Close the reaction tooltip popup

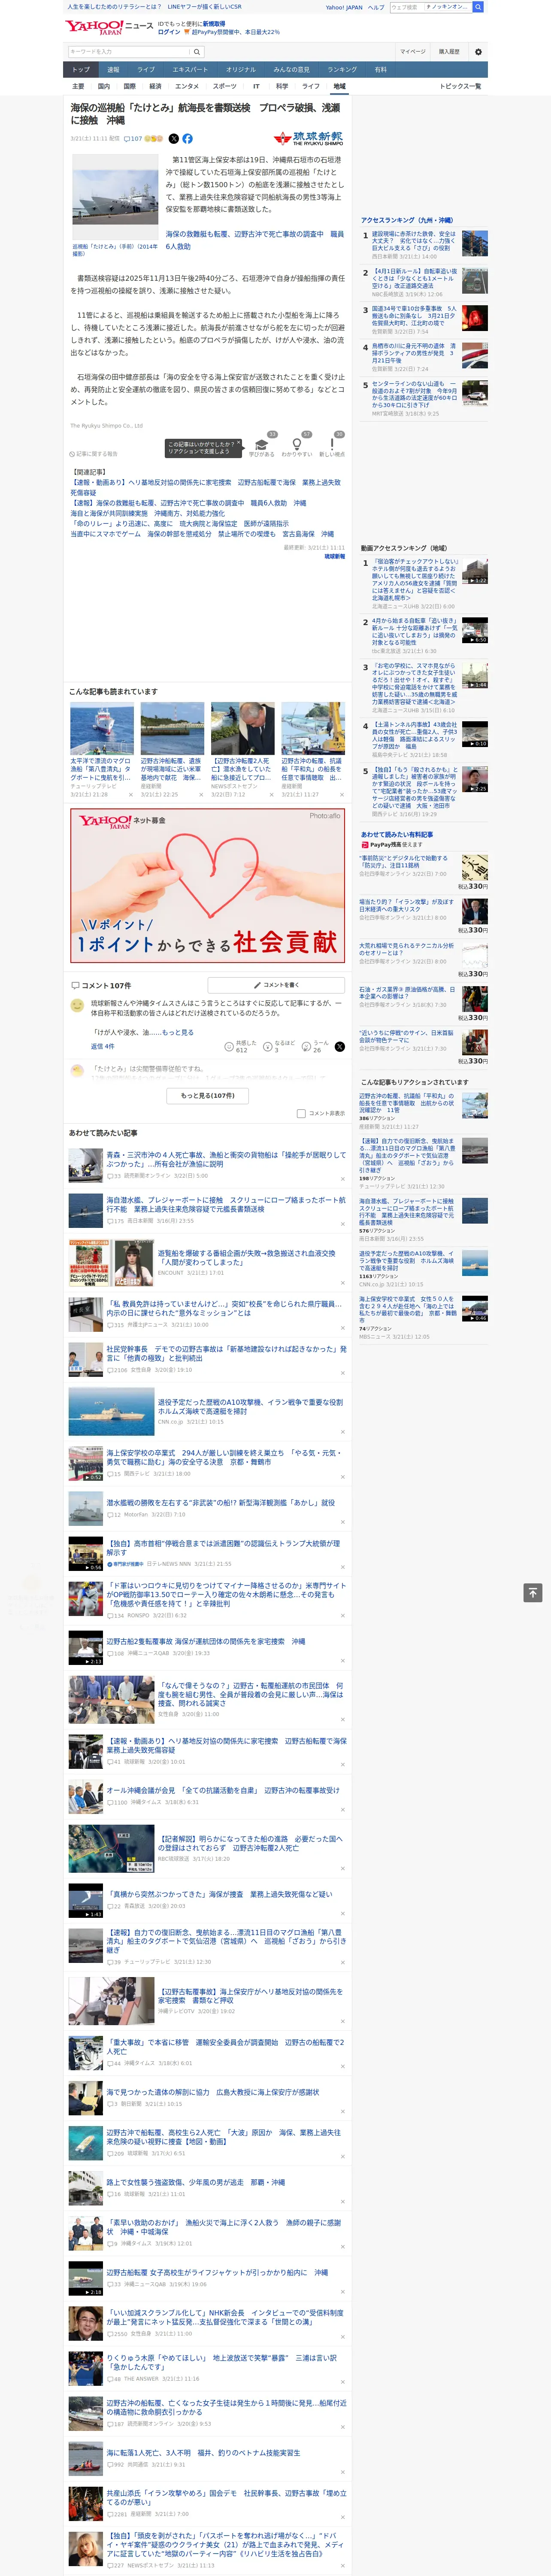tap(240, 442)
